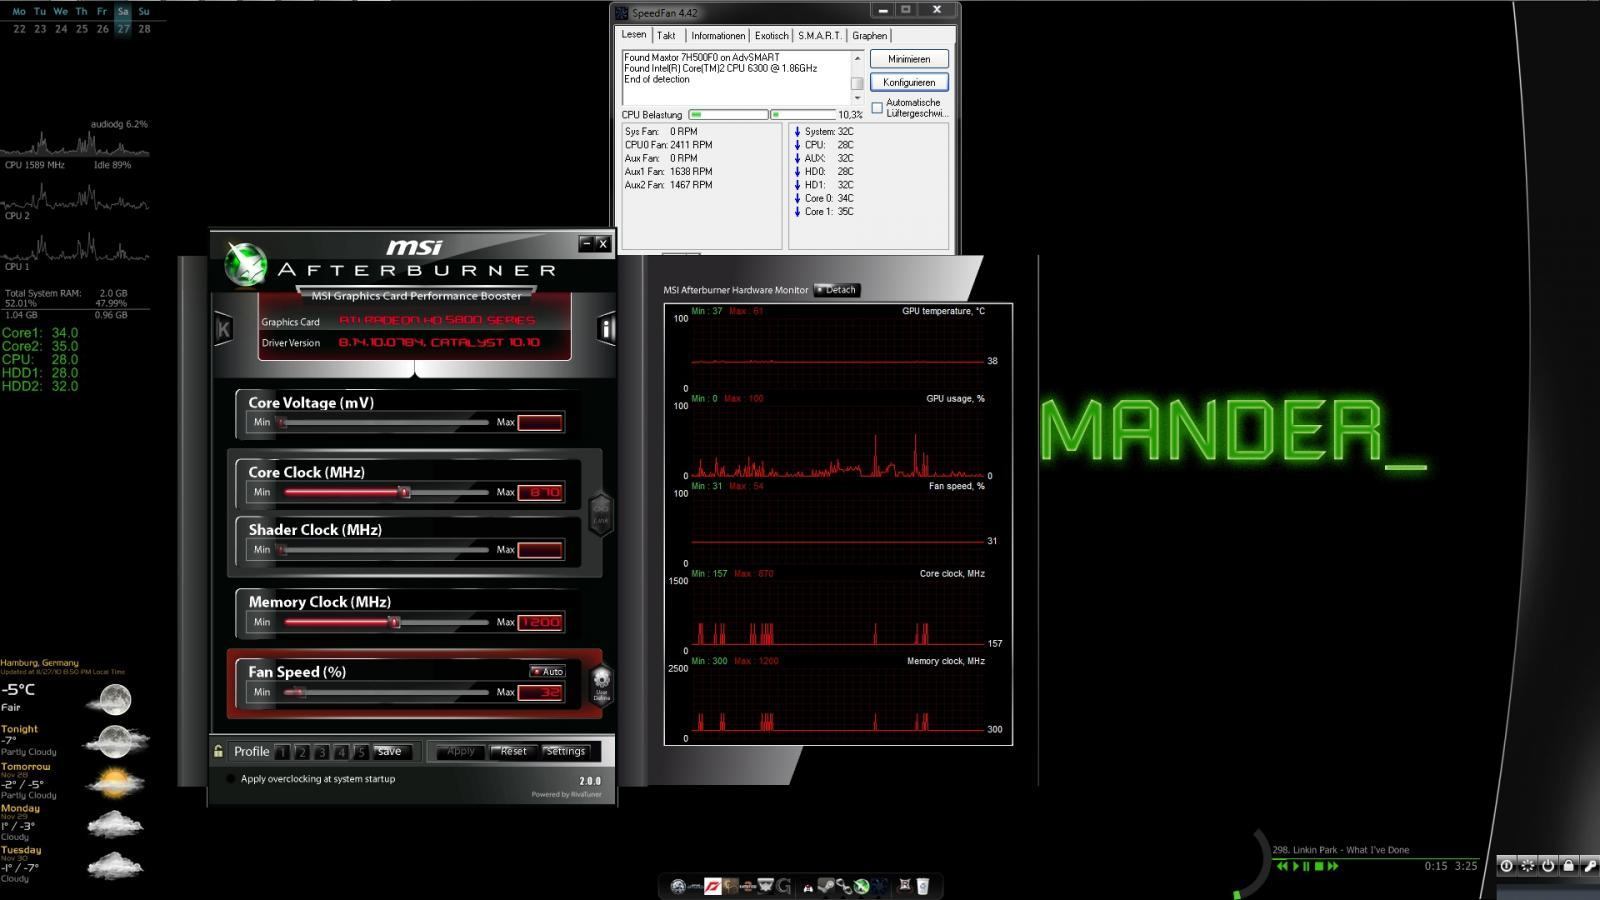The image size is (1600, 900).
Task: Stop the music playback
Action: point(1319,866)
